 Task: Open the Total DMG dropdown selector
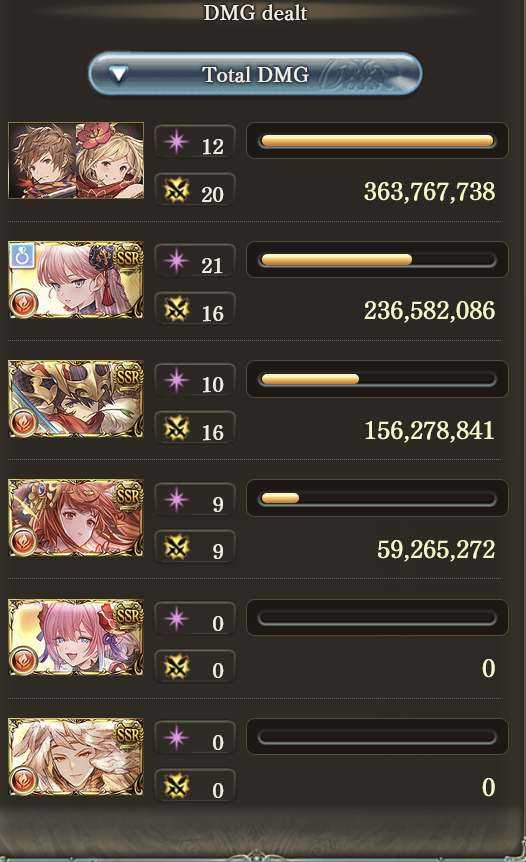tap(255, 74)
